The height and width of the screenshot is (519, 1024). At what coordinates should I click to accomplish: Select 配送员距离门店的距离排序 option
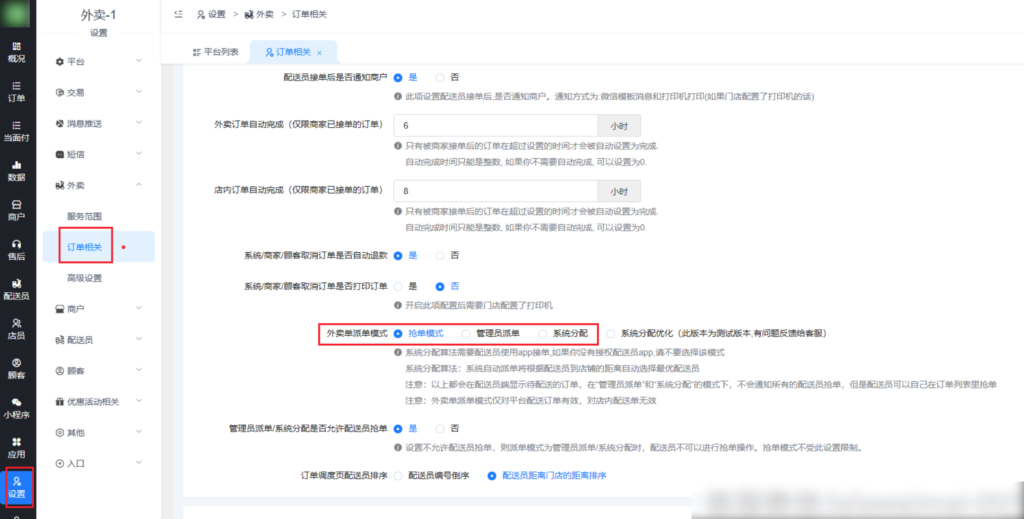[x=492, y=476]
